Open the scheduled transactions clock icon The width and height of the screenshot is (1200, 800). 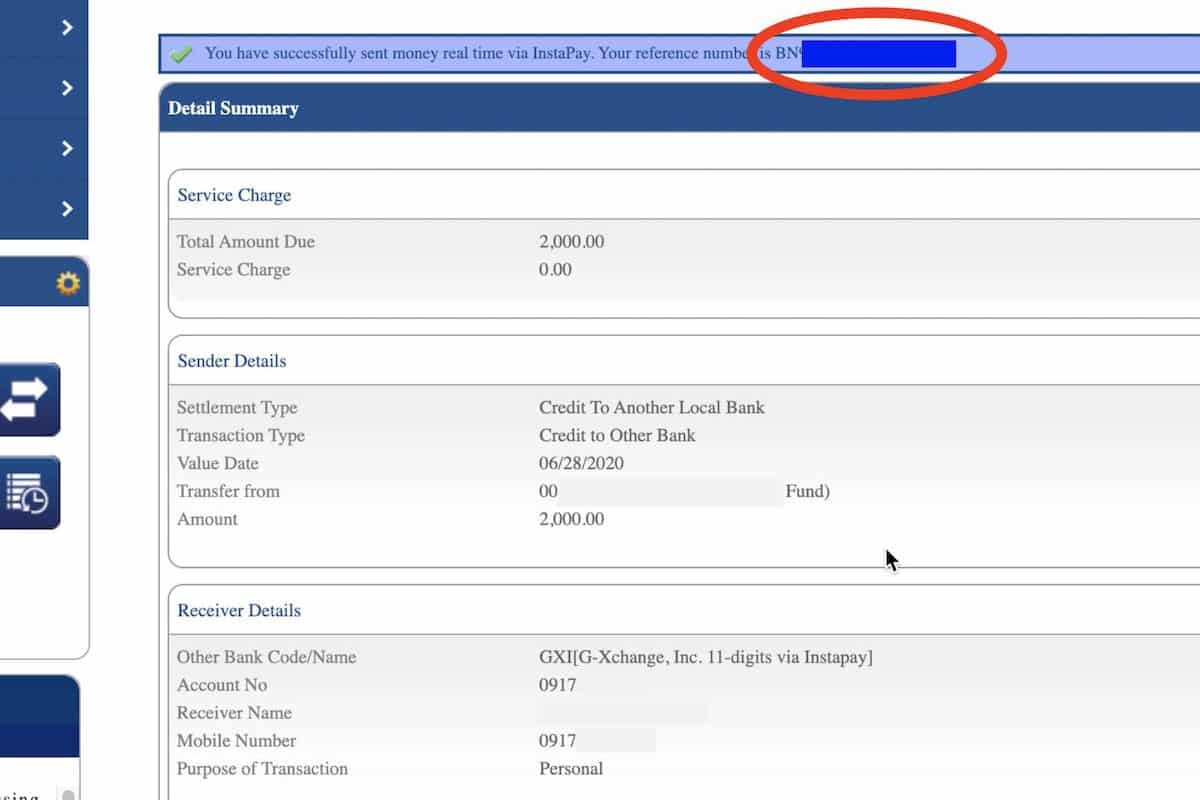[x=28, y=492]
